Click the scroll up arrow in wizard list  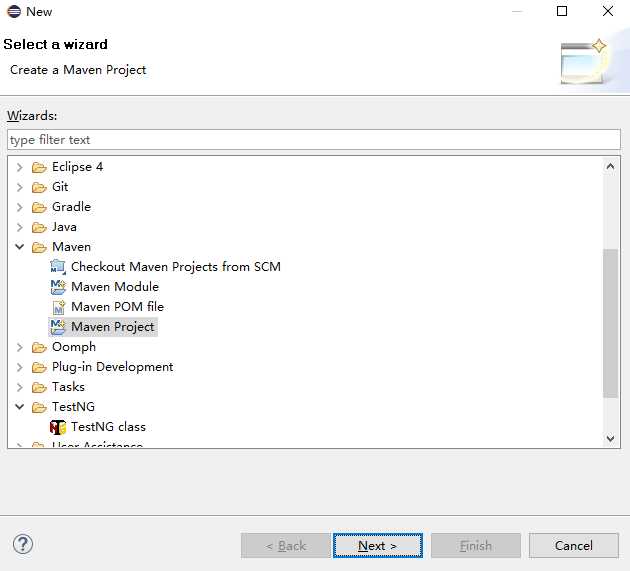[x=610, y=166]
